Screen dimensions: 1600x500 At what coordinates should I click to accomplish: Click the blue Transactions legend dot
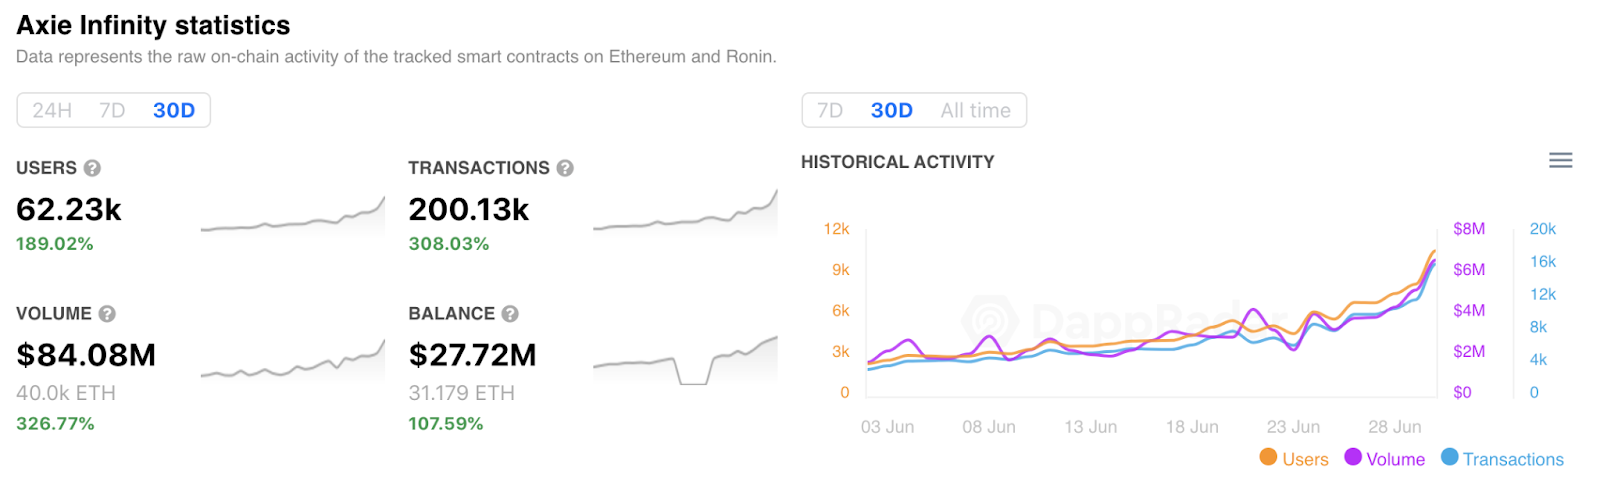pos(1449,457)
